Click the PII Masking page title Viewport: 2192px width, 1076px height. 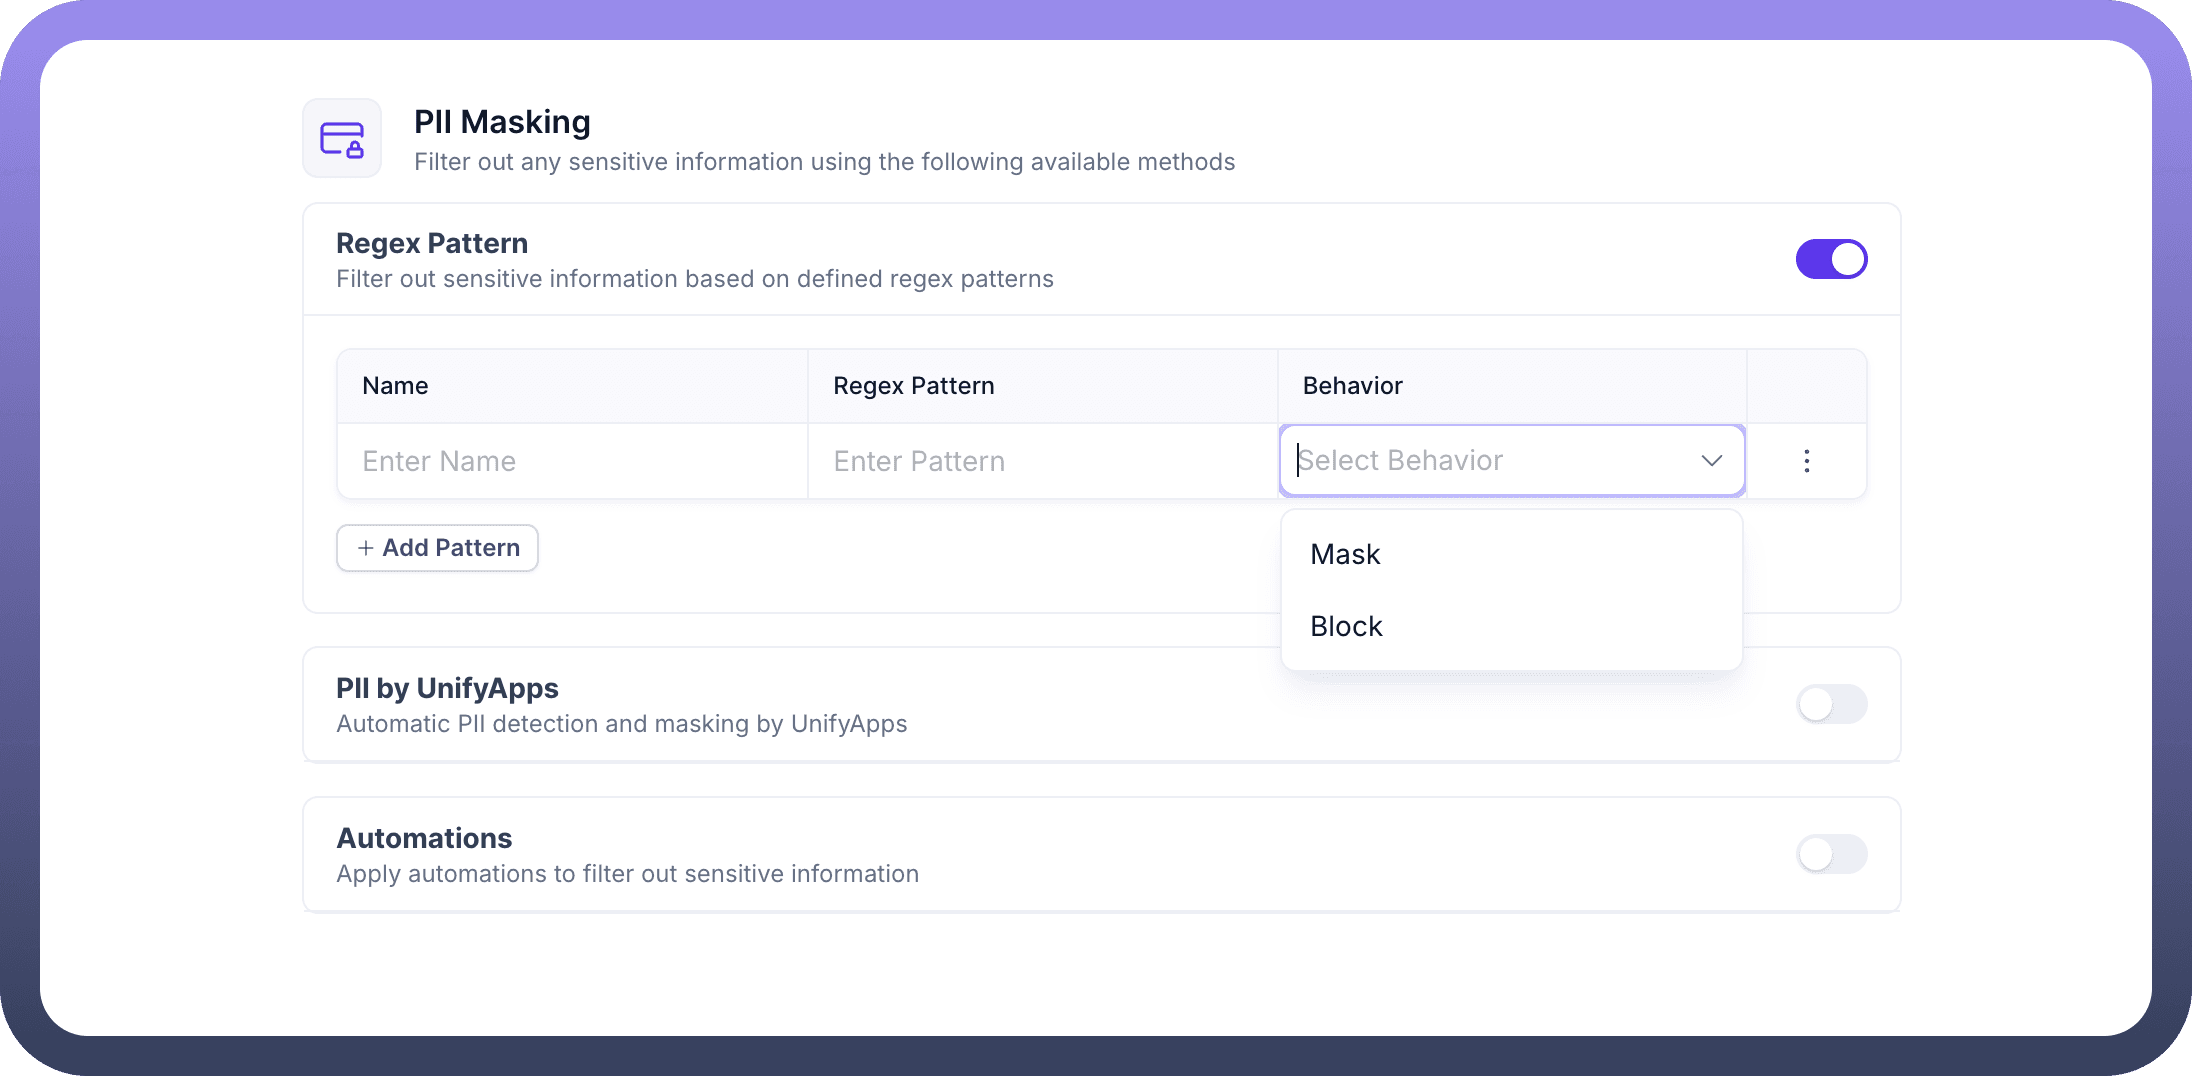(502, 122)
